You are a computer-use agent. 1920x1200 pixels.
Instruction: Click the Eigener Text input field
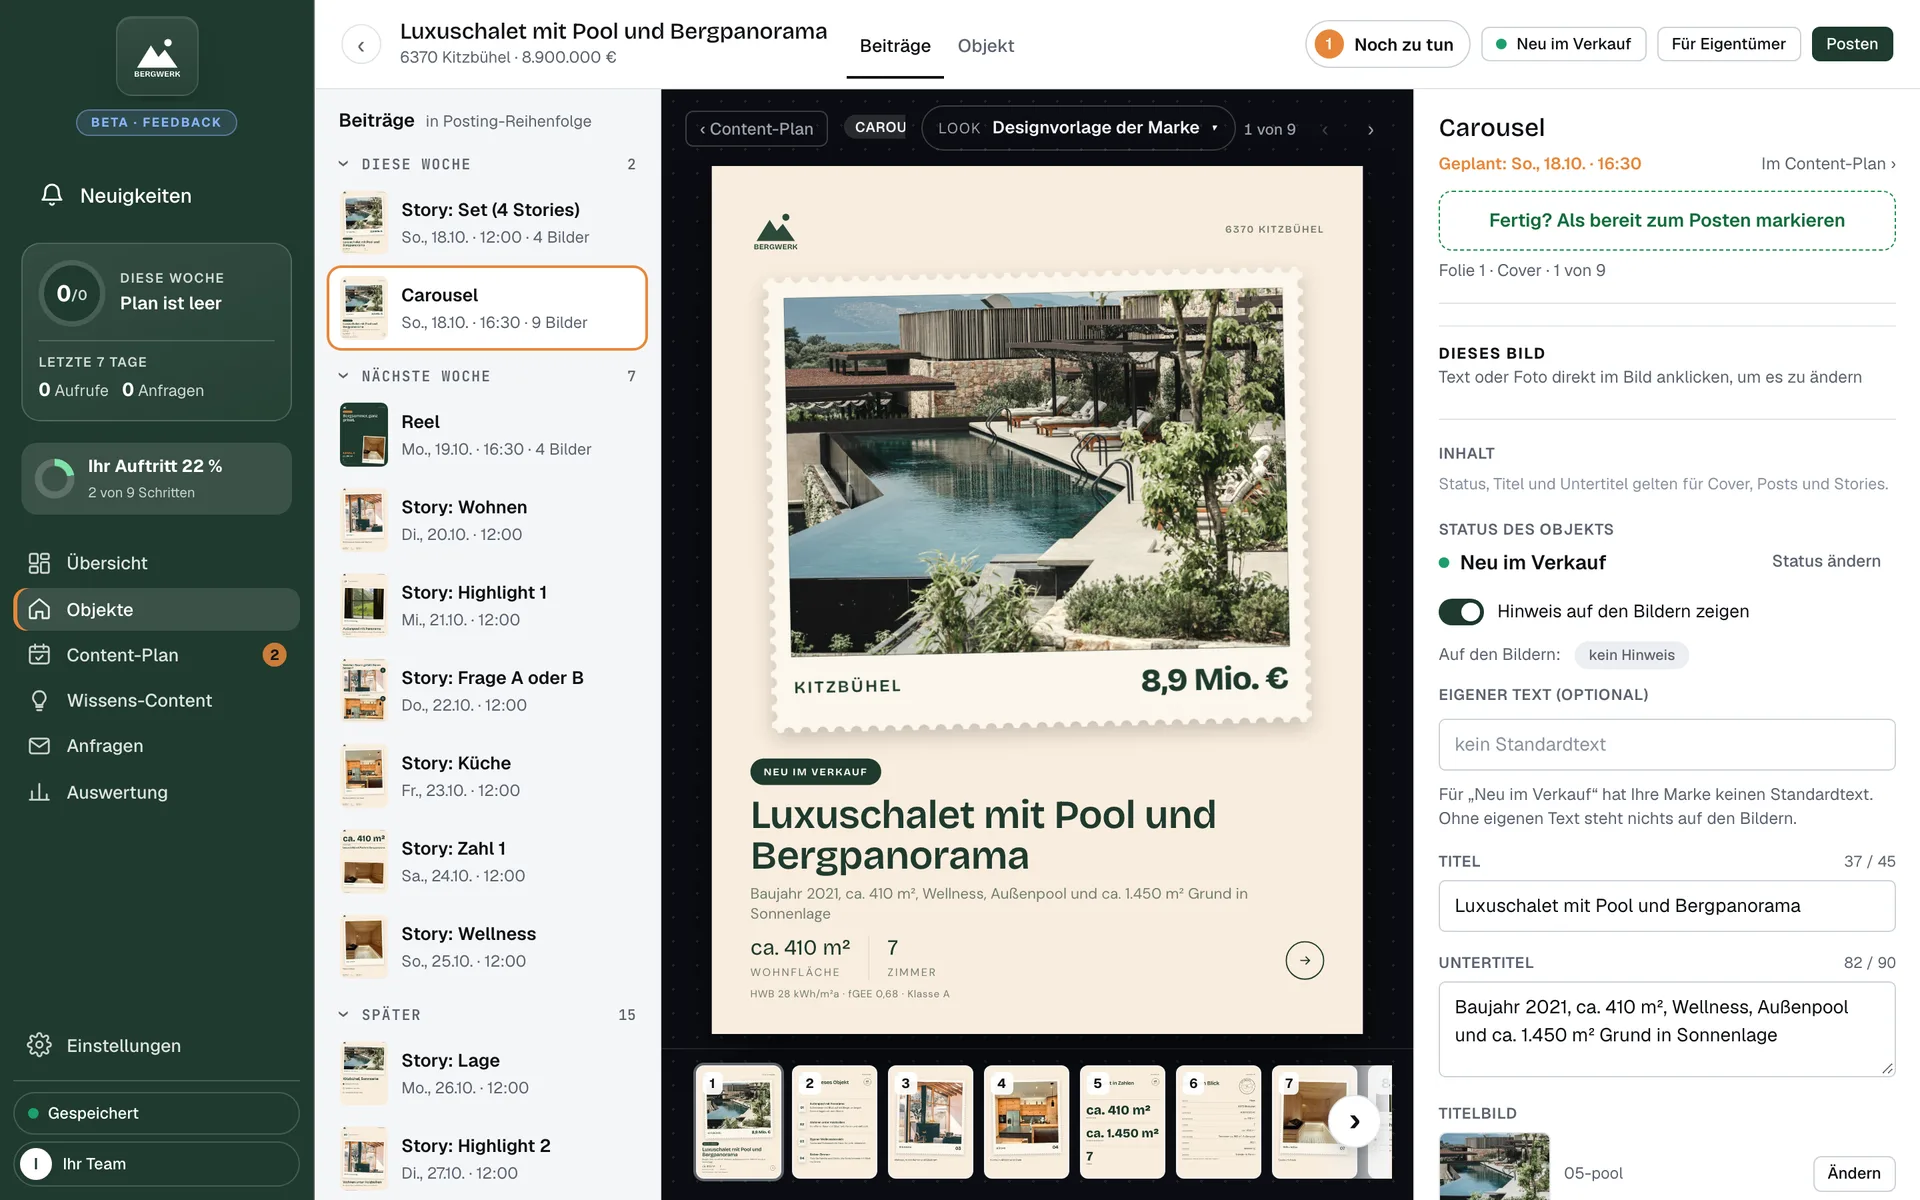pyautogui.click(x=1666, y=745)
